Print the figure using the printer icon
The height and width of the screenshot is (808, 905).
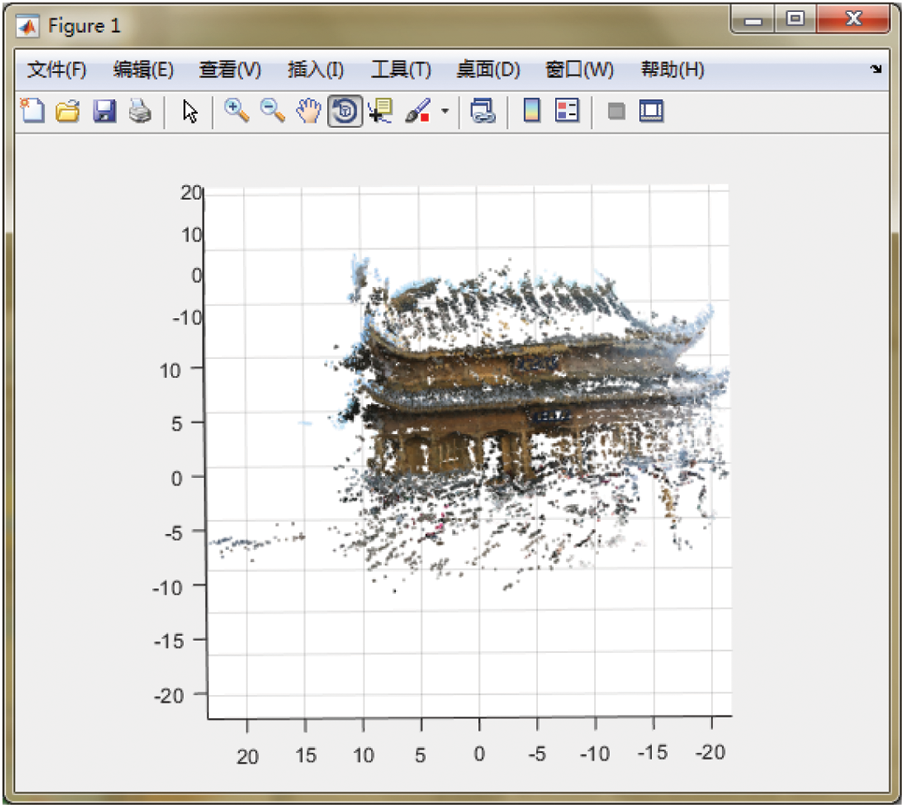click(x=139, y=111)
